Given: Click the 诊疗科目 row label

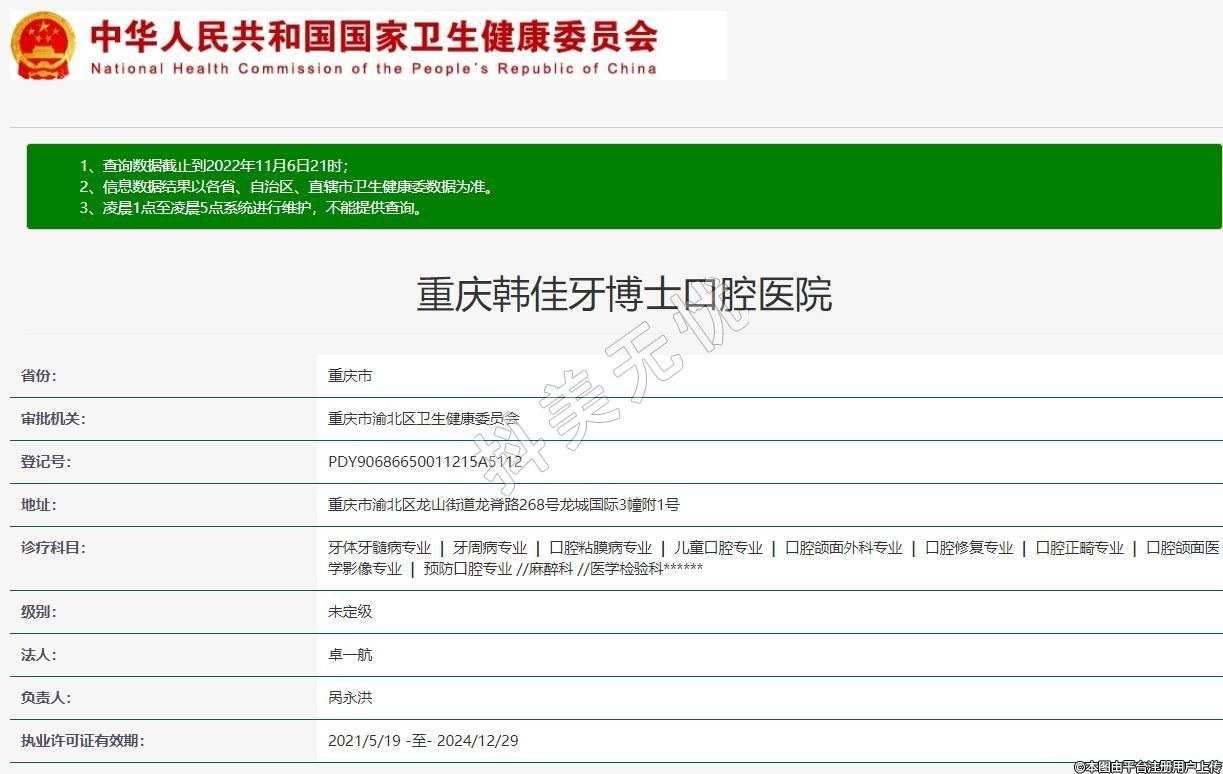Looking at the screenshot, I should click(53, 548).
